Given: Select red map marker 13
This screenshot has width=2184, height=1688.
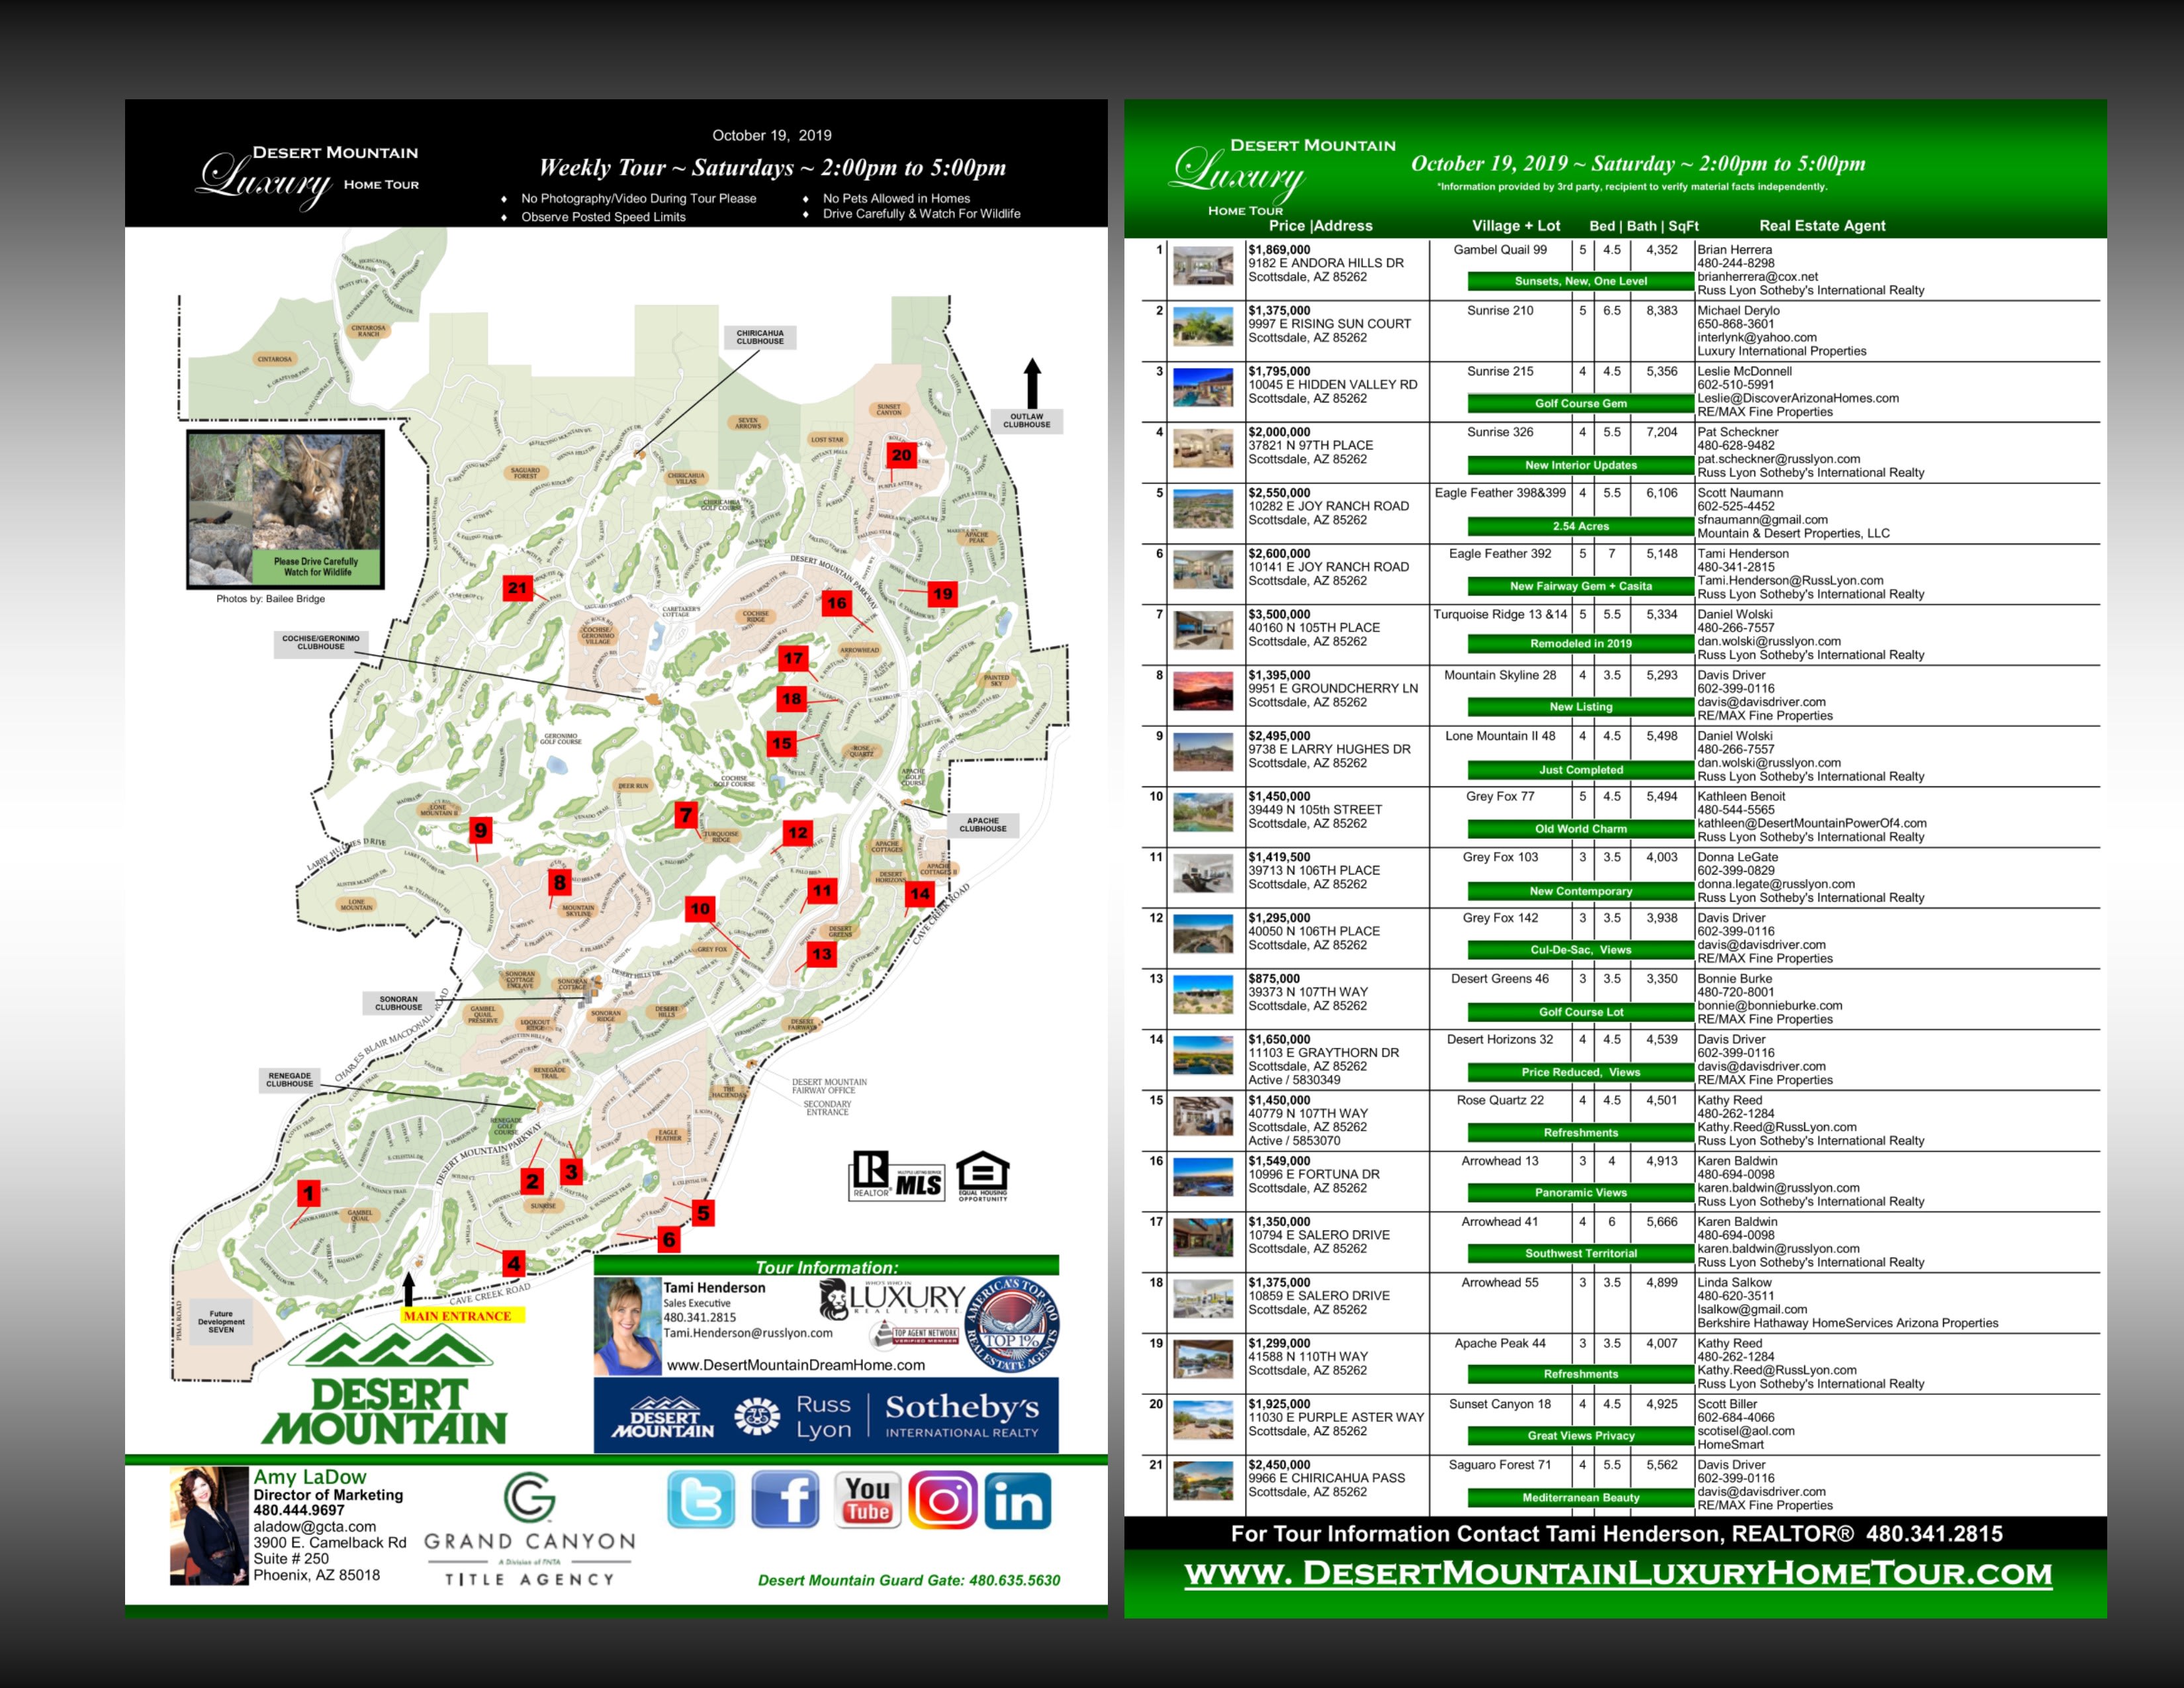Looking at the screenshot, I should [821, 954].
